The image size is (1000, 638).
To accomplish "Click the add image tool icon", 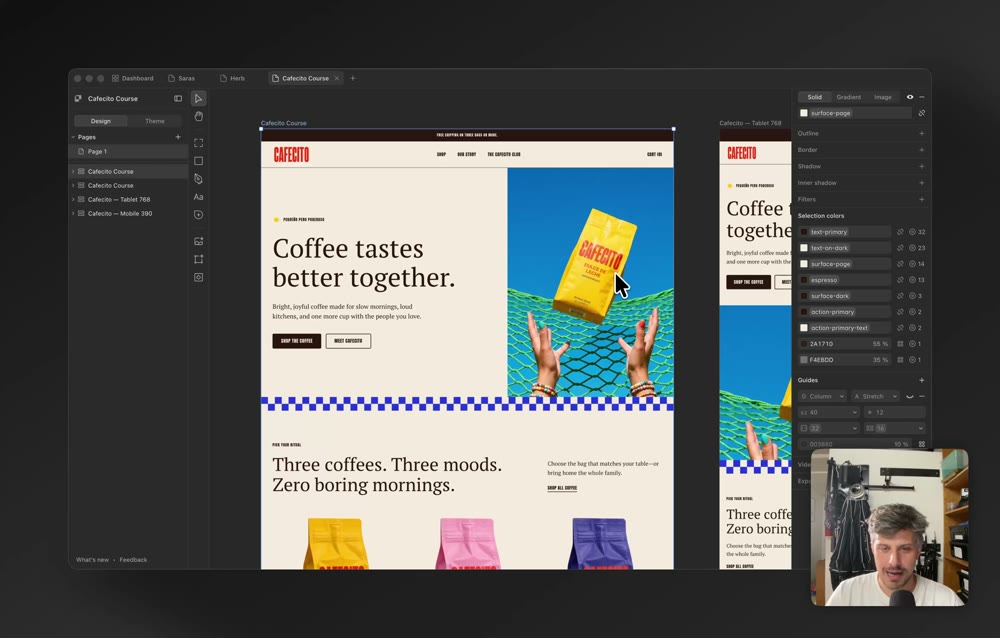I will point(198,241).
